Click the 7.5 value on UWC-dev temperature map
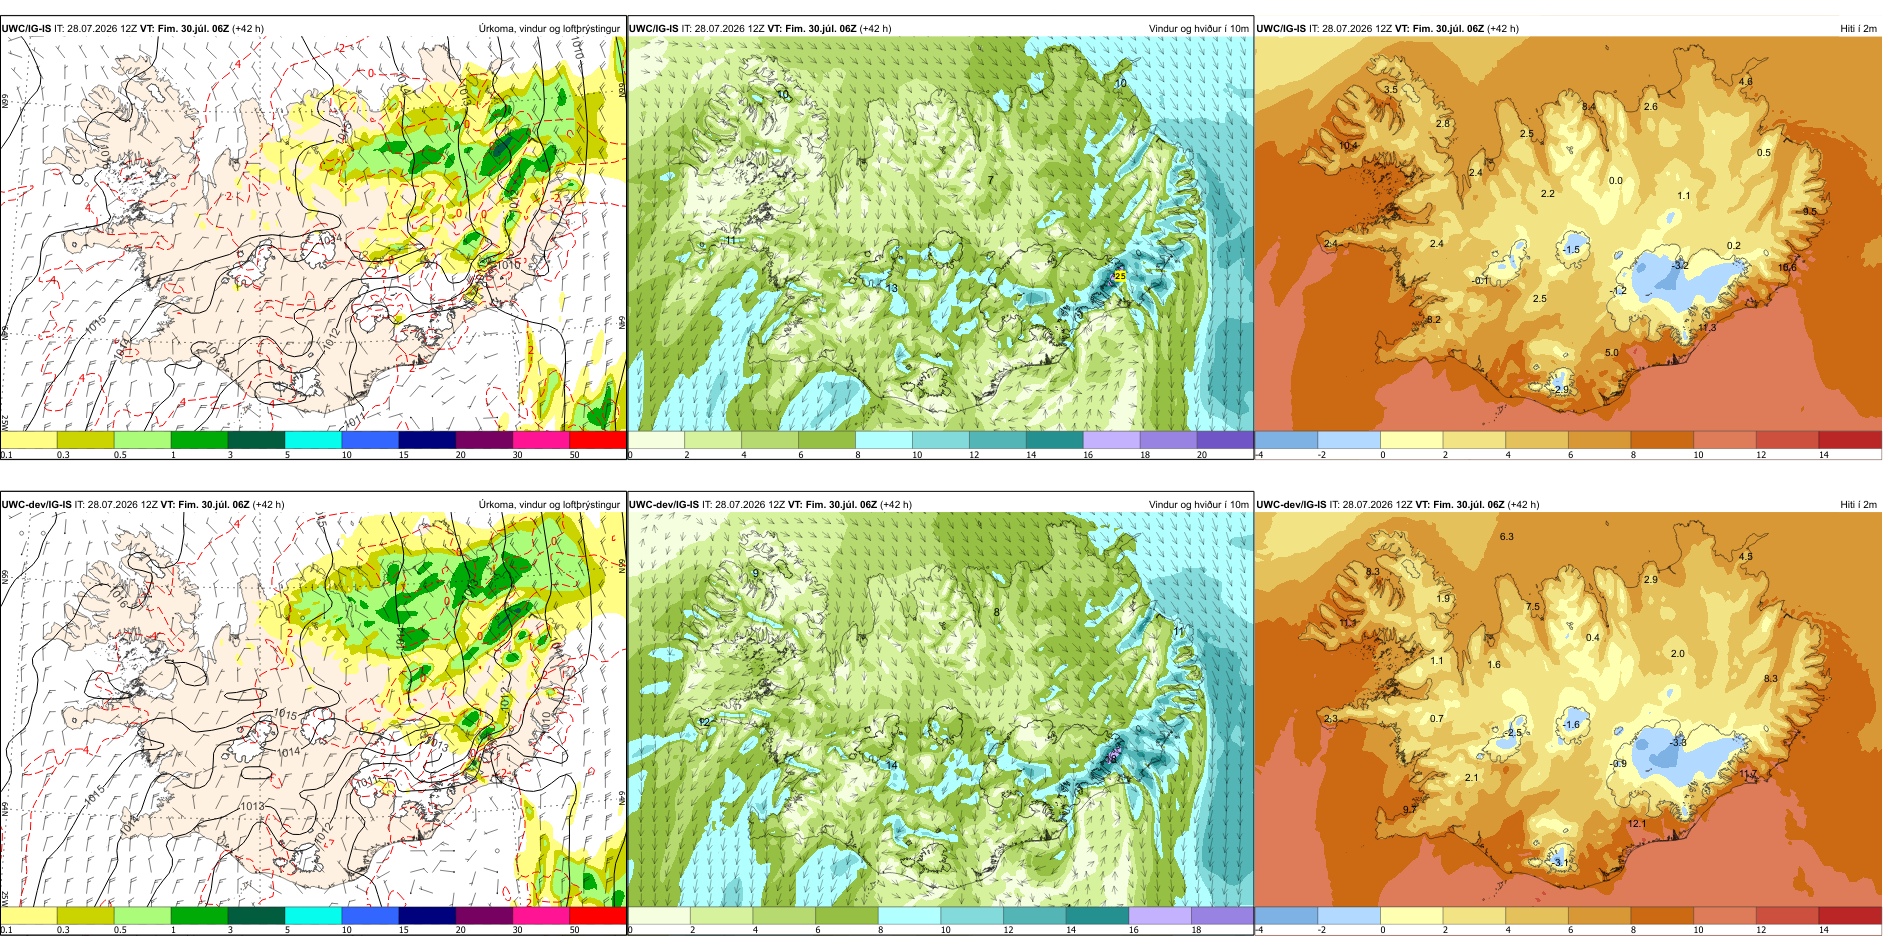The height and width of the screenshot is (950, 1900). [x=1533, y=607]
